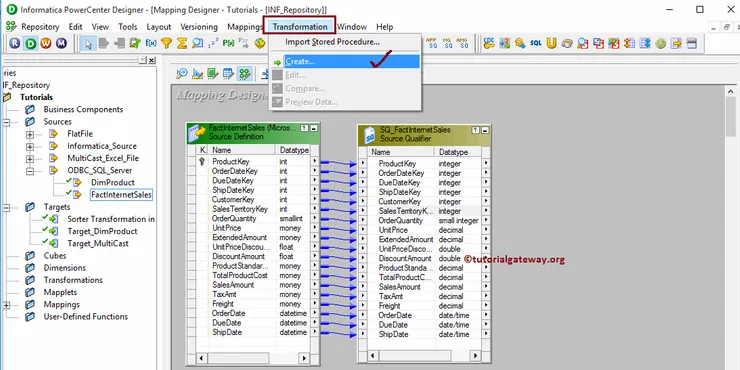Open the Layout menu
The width and height of the screenshot is (740, 370).
click(159, 27)
